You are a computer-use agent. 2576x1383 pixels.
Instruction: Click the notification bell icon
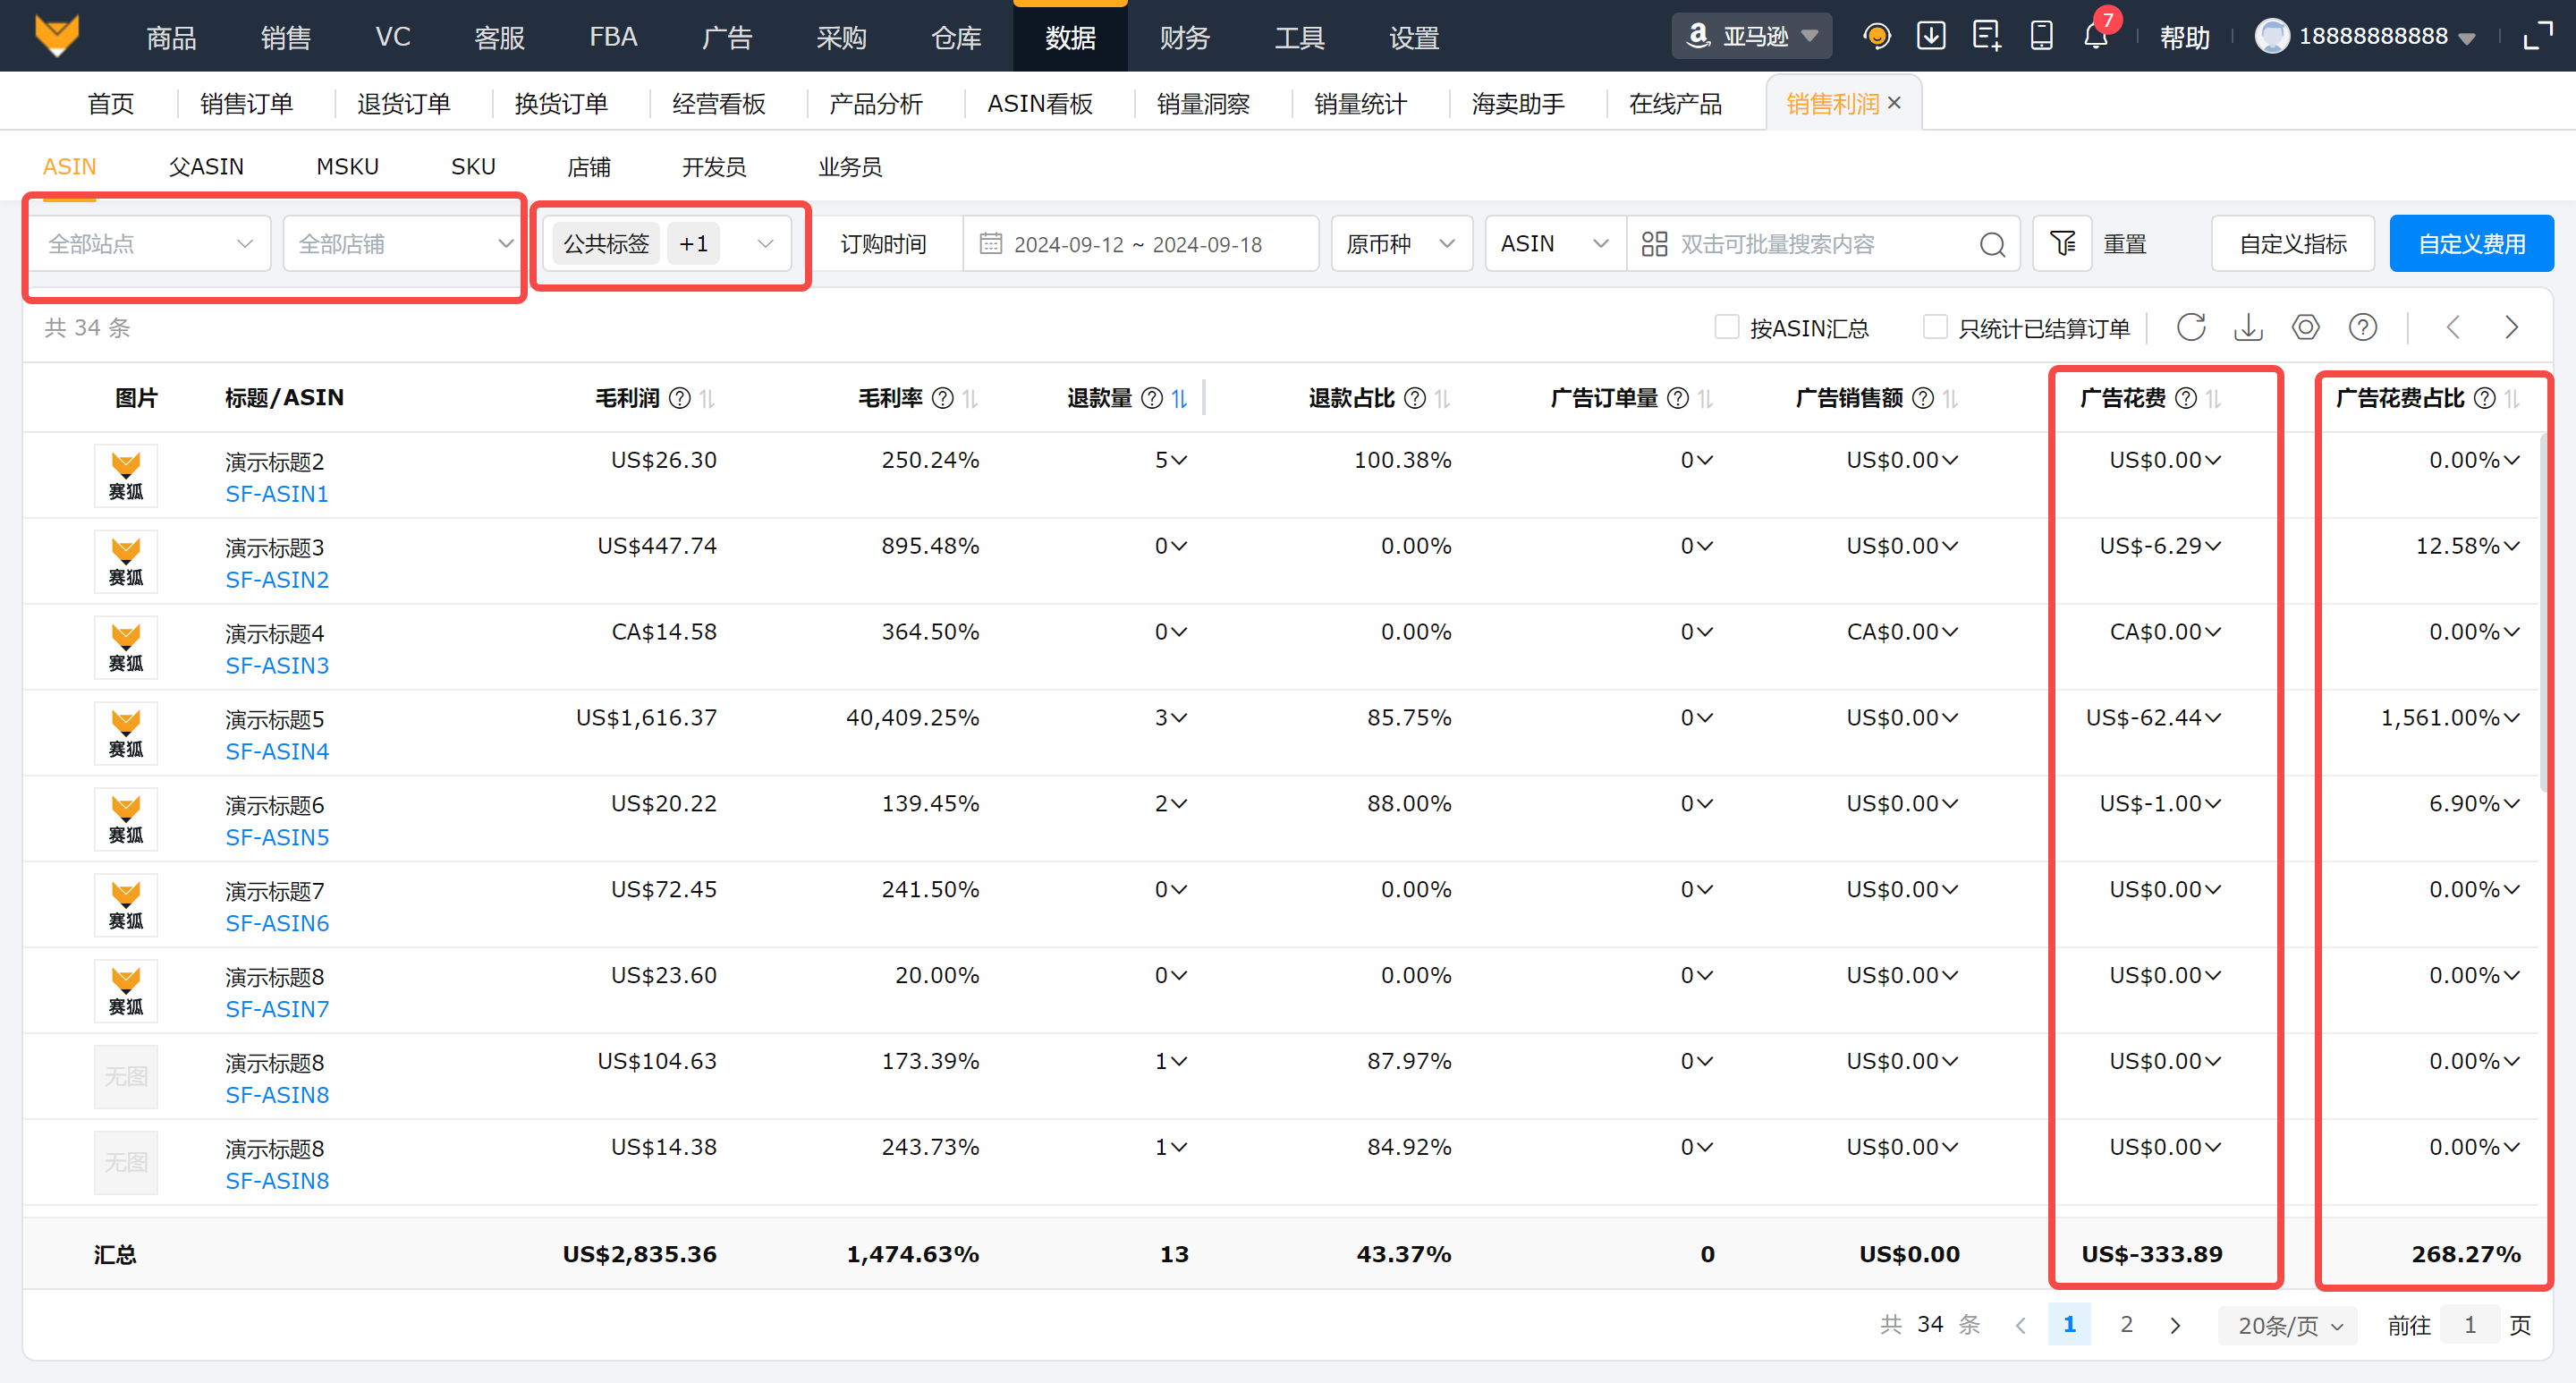2095,37
